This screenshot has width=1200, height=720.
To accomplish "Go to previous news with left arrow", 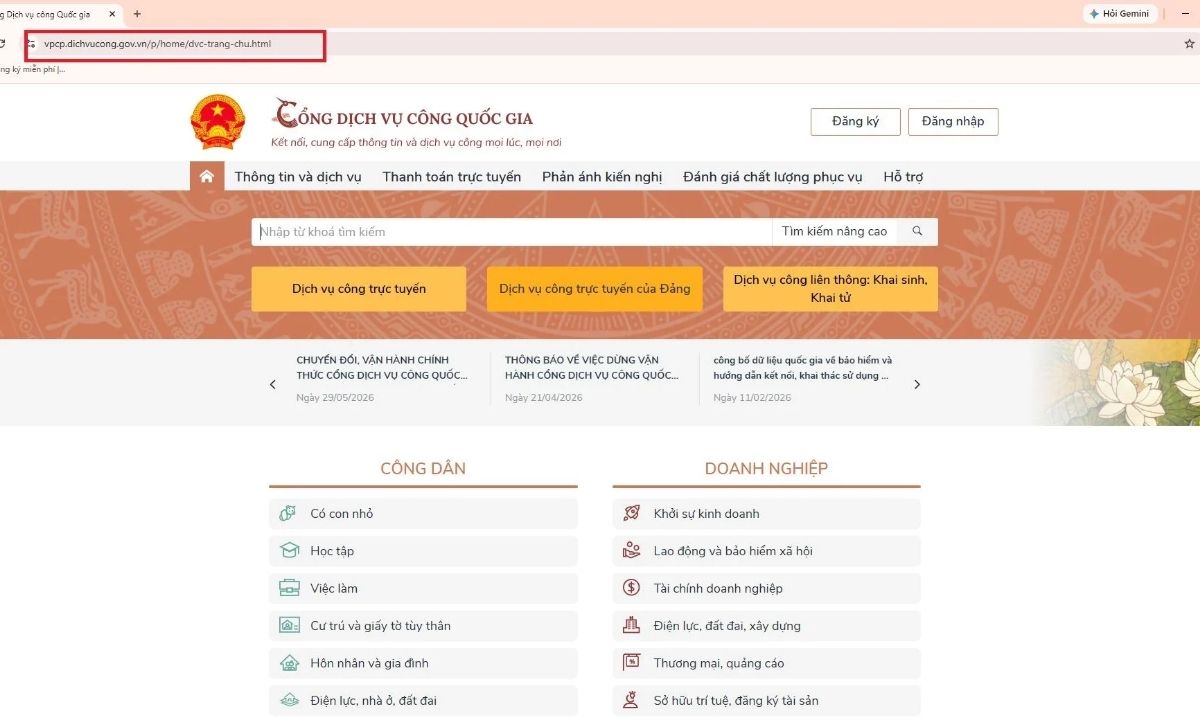I will click(272, 384).
